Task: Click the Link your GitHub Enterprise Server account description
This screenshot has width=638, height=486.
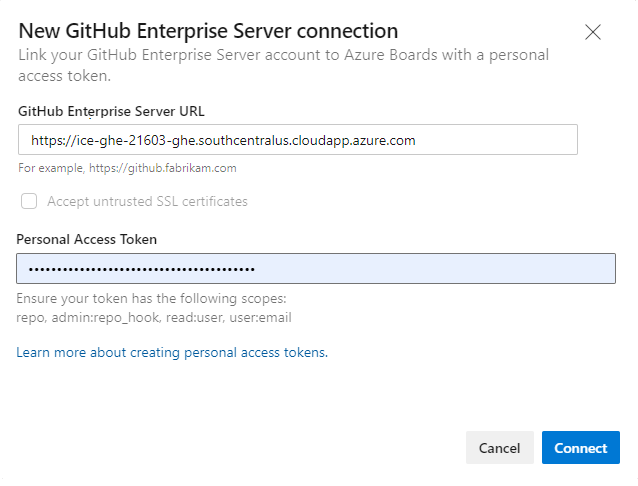Action: click(x=284, y=65)
